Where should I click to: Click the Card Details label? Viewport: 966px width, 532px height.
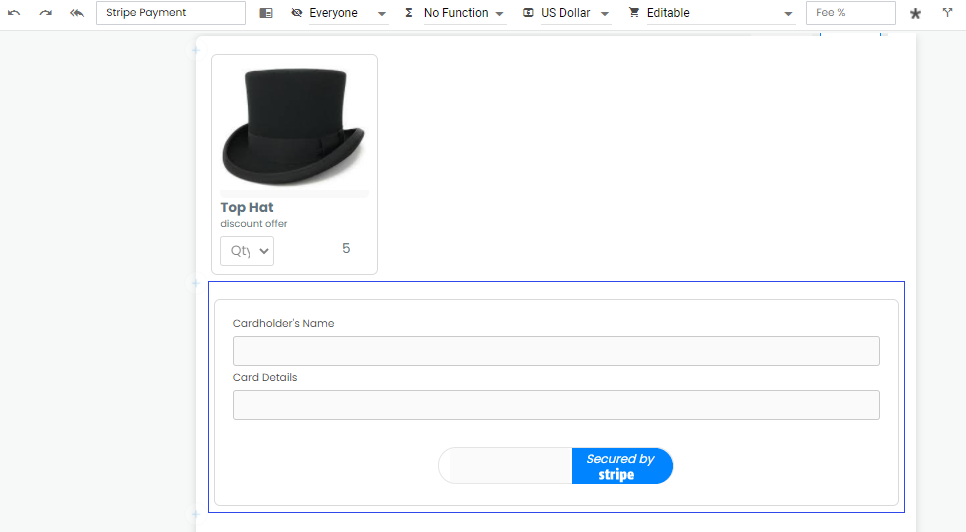pos(265,377)
